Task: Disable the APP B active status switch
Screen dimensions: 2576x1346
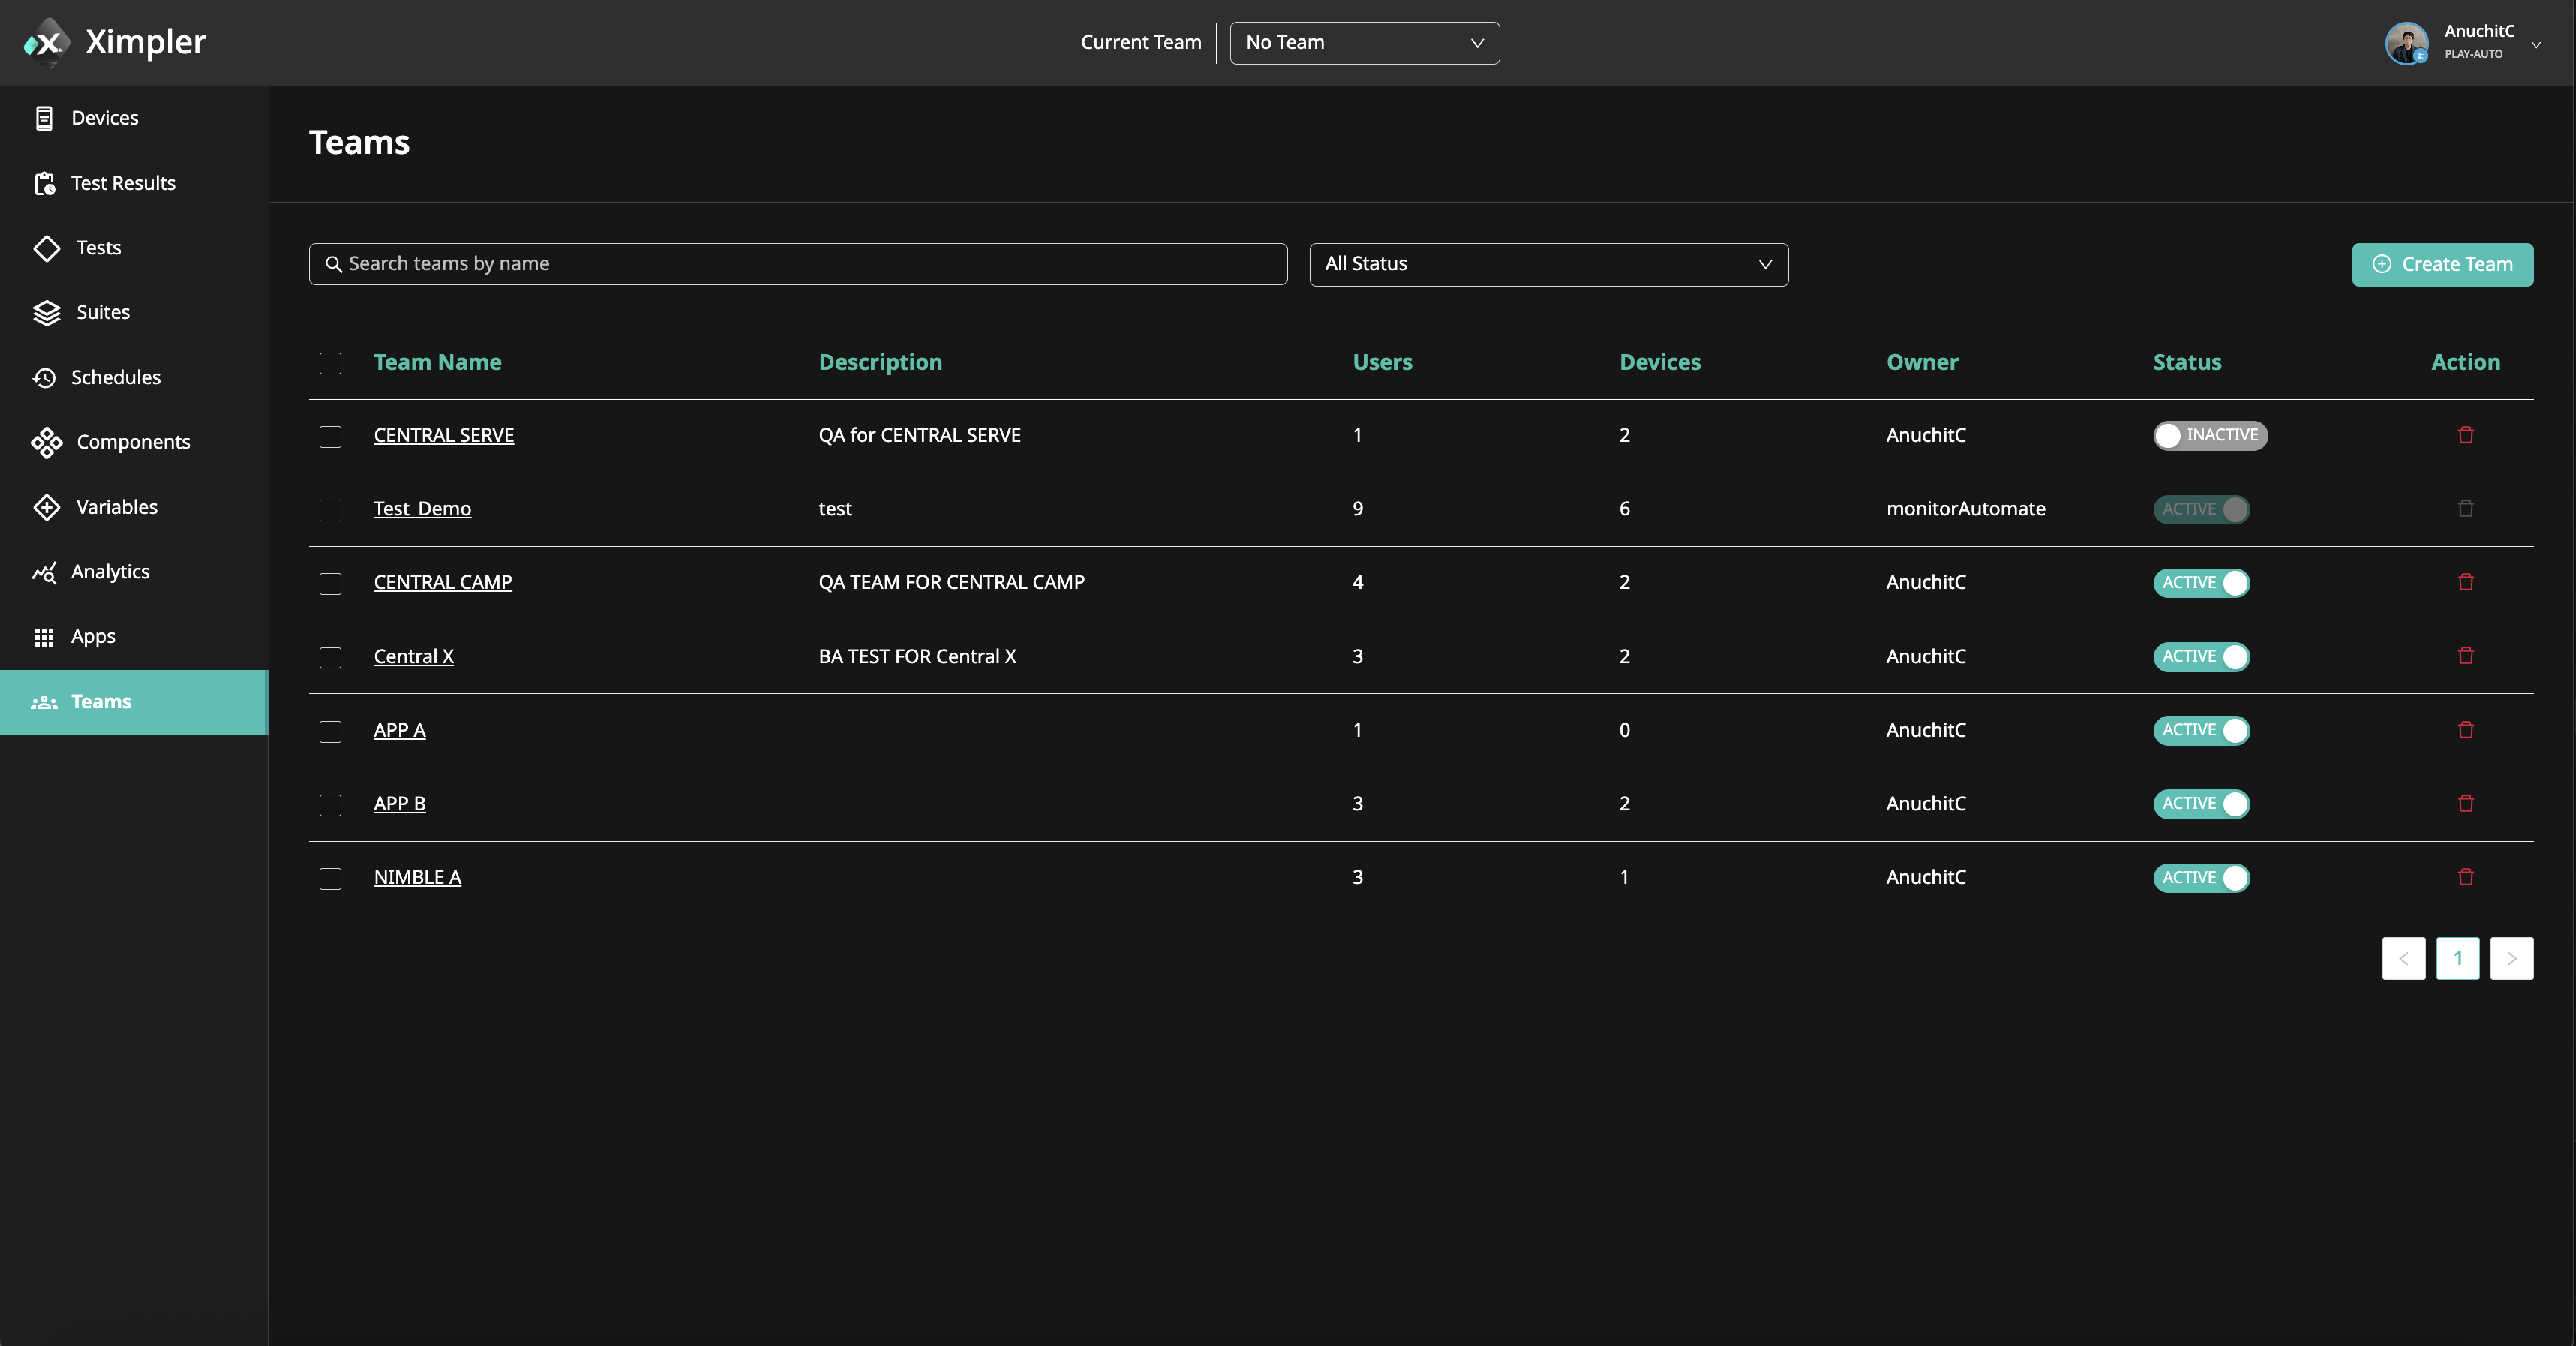Action: click(x=2200, y=804)
